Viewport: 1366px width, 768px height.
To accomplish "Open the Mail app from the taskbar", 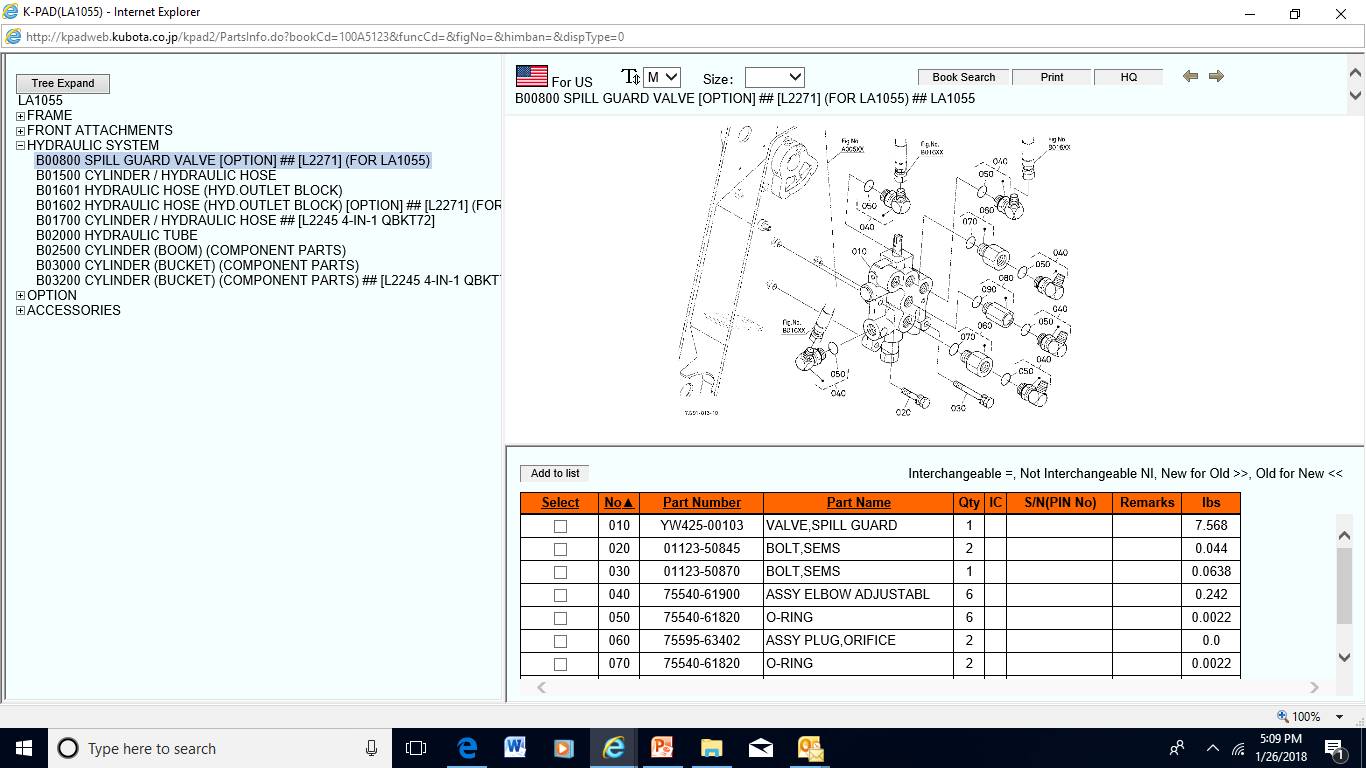I will (x=760, y=748).
